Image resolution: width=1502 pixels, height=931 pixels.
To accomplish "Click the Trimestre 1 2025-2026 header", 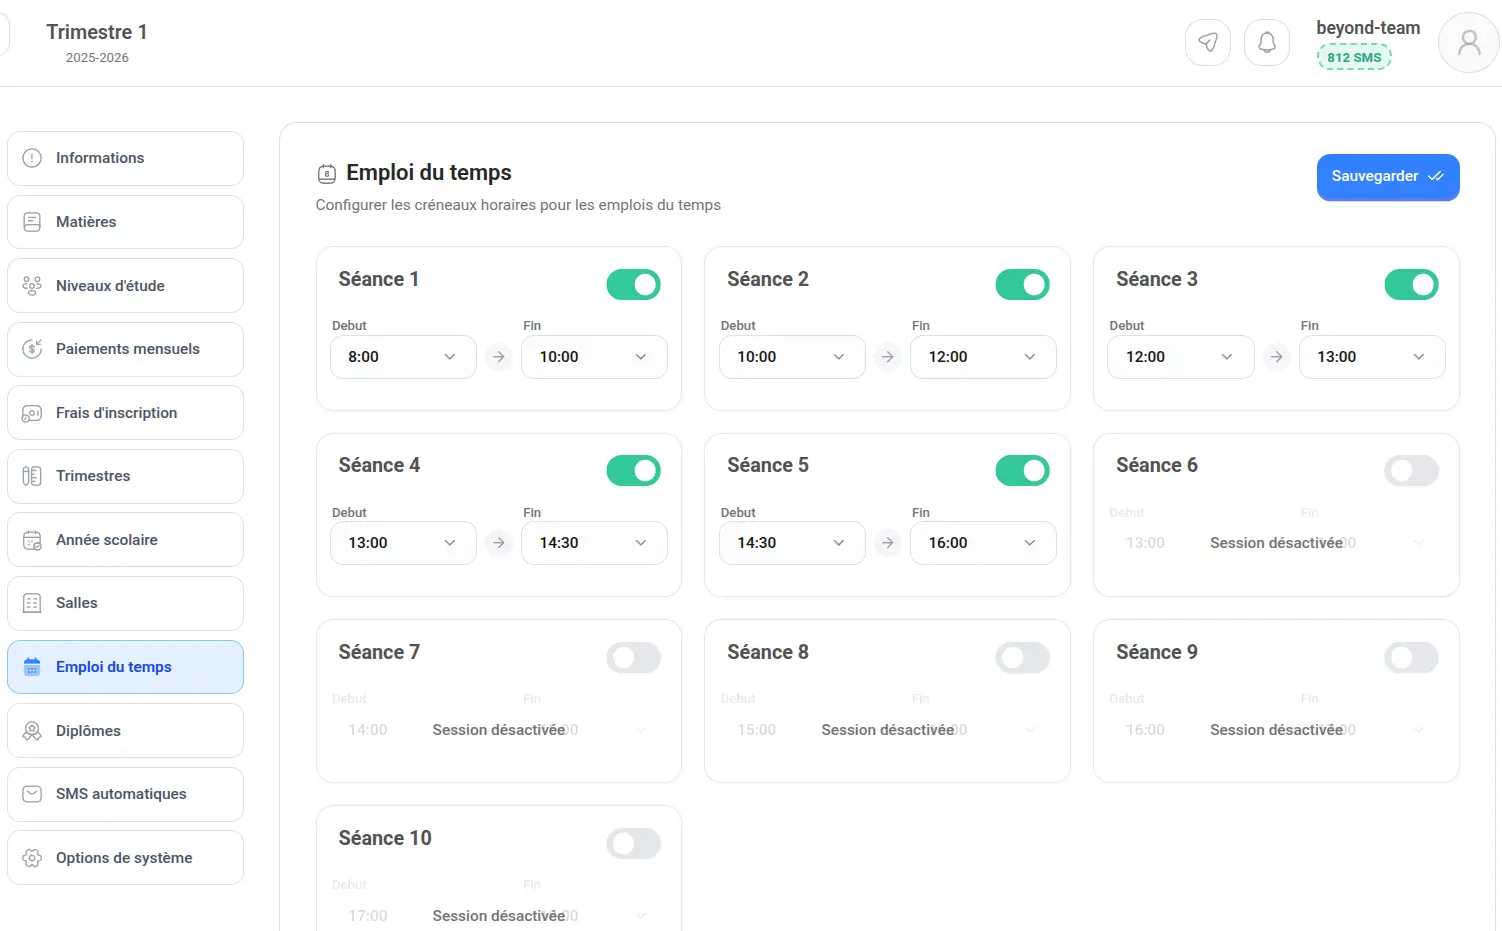I will click(97, 43).
